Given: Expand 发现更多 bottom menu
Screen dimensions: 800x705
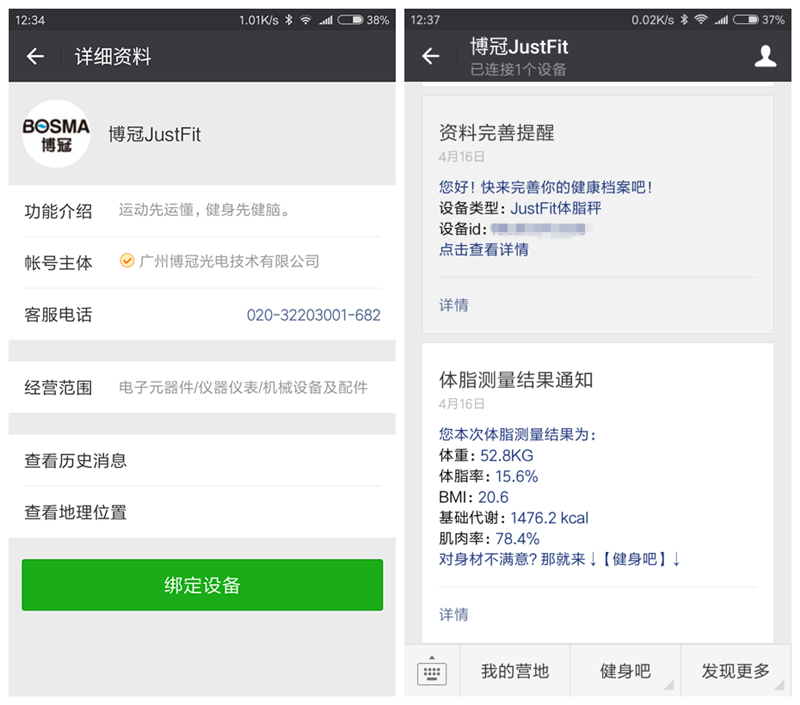Looking at the screenshot, I should (736, 671).
